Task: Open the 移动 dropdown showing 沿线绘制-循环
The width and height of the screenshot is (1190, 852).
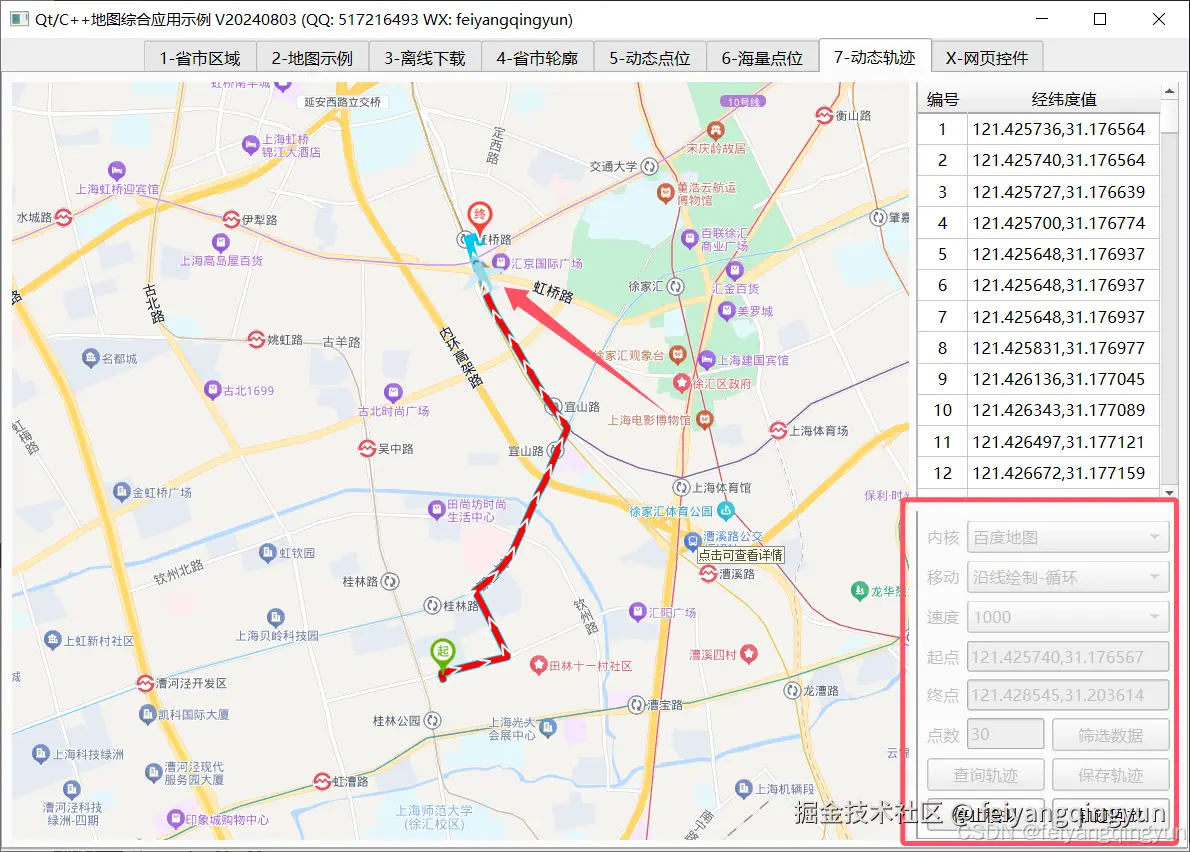Action: [1068, 577]
